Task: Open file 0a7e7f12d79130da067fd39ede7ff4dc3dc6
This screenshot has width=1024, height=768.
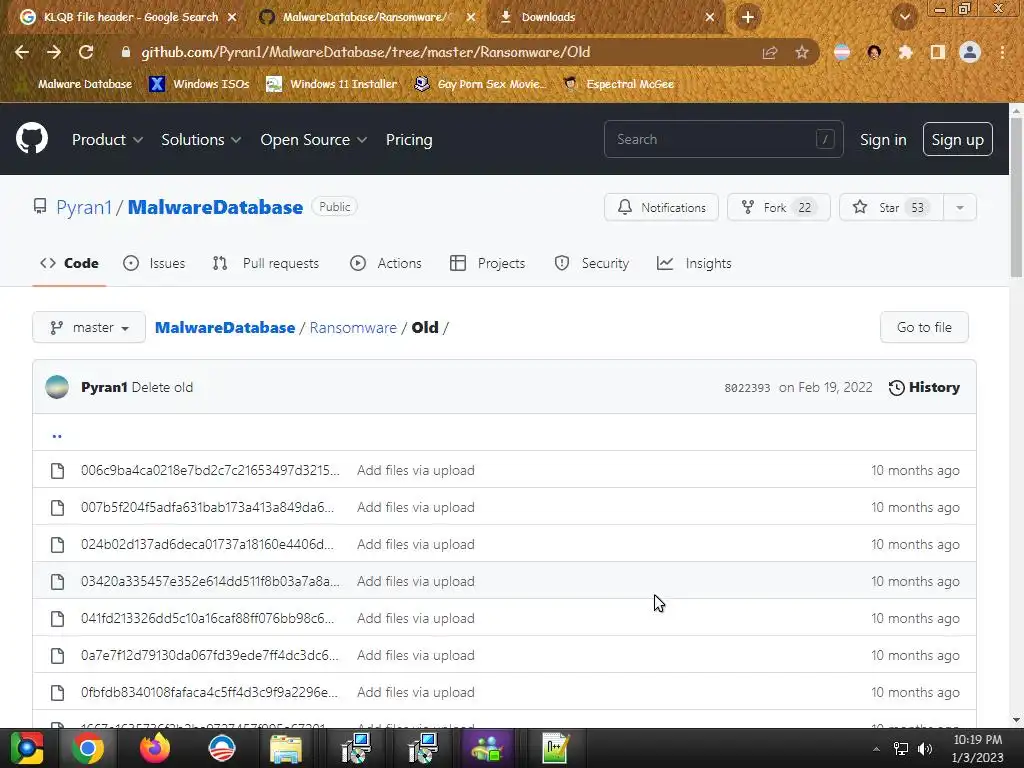Action: [x=210, y=656]
